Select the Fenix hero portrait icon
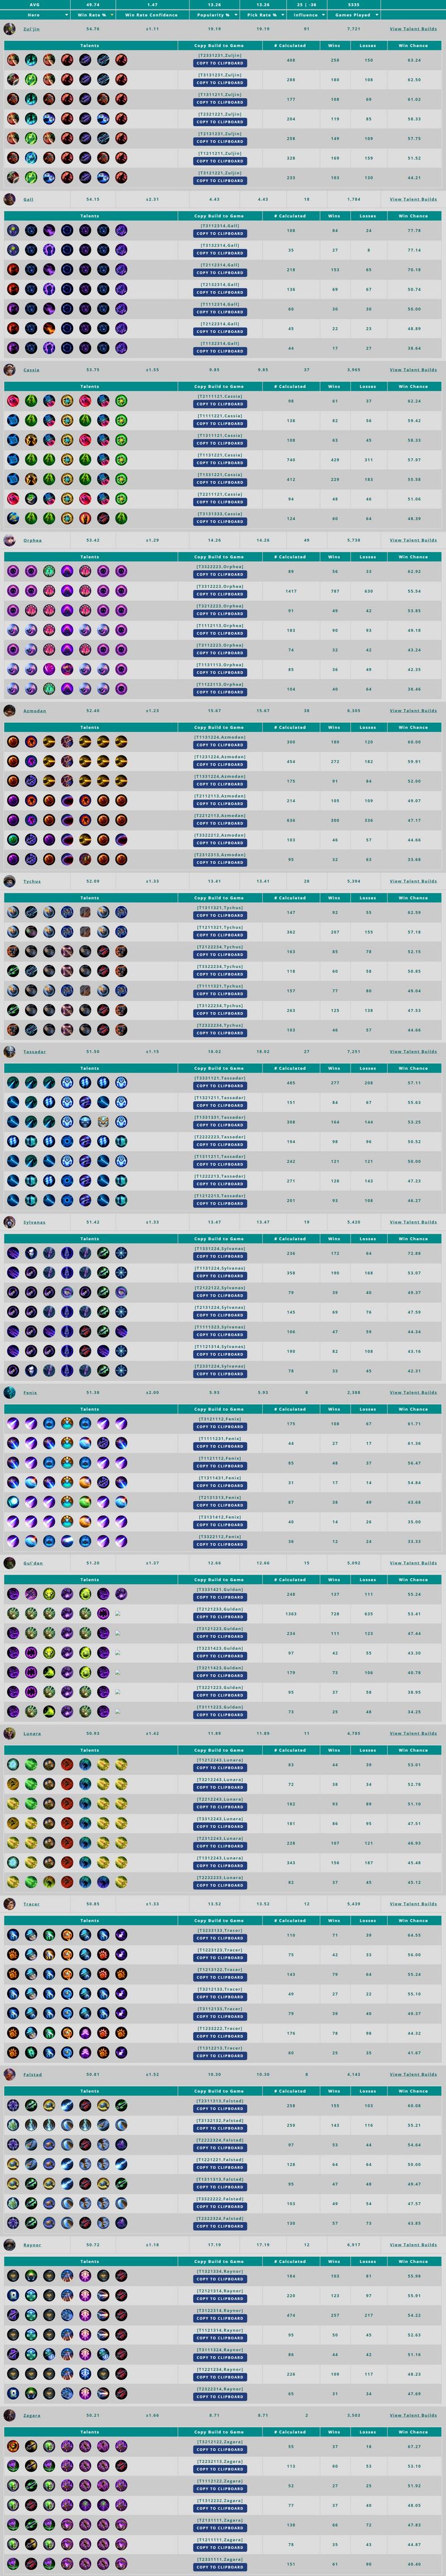This screenshot has width=446, height=2576. click(x=10, y=1392)
